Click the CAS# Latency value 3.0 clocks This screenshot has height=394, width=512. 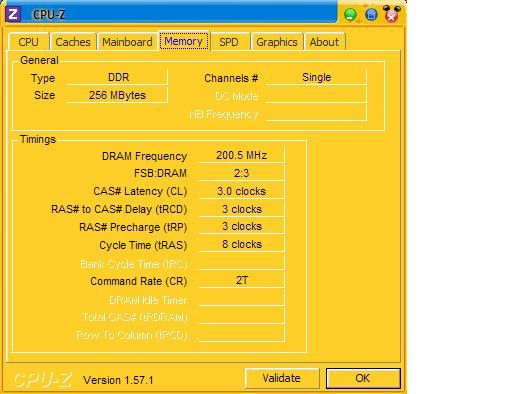coord(242,191)
